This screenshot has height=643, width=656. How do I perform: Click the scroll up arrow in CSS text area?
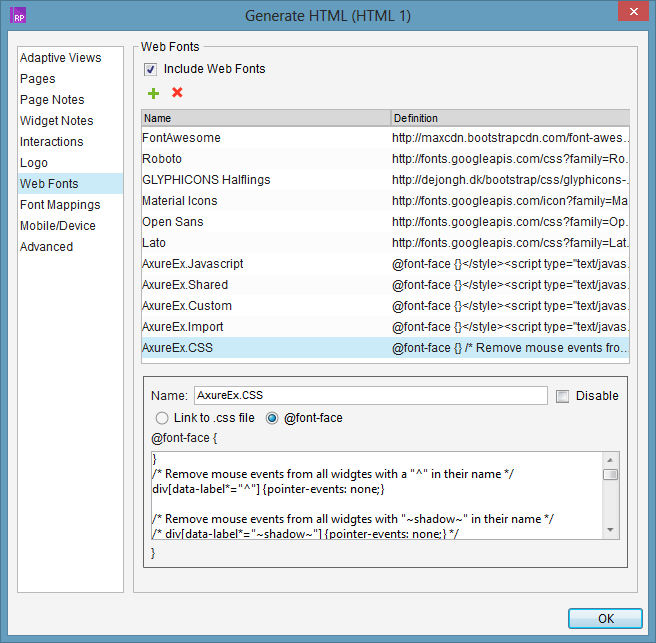click(610, 459)
